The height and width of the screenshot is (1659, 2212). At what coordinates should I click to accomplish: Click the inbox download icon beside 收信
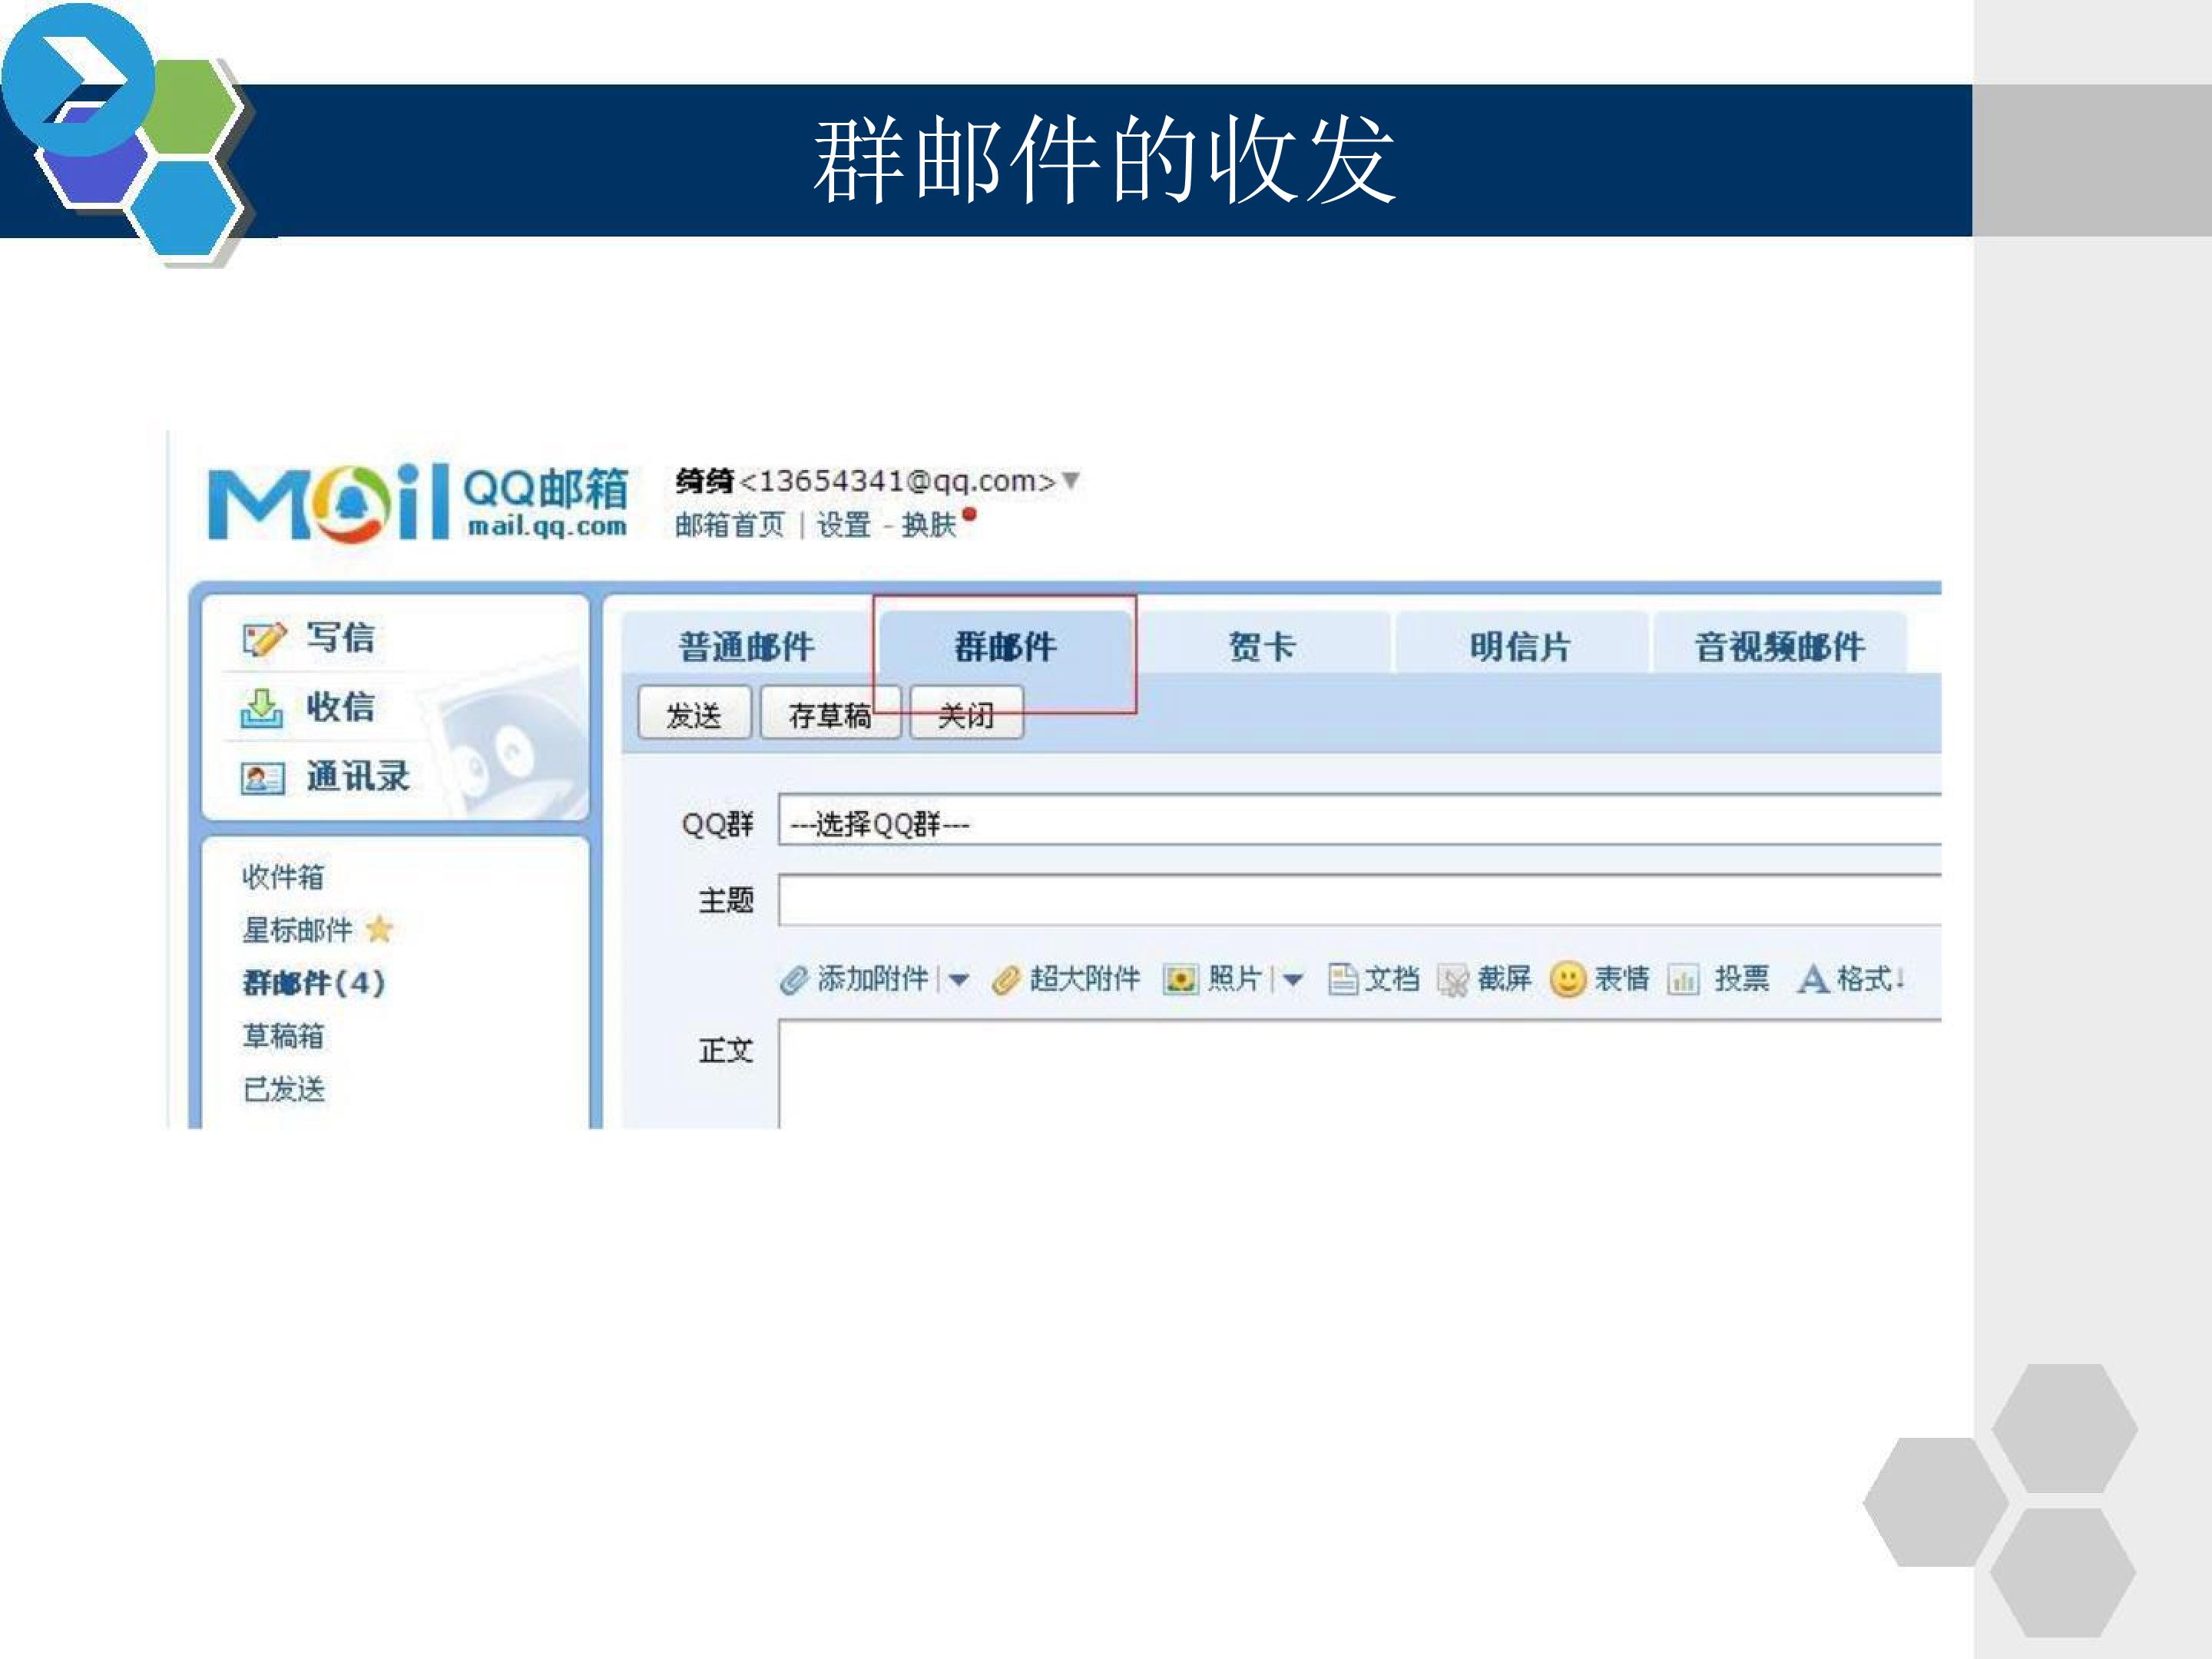pyautogui.click(x=262, y=708)
